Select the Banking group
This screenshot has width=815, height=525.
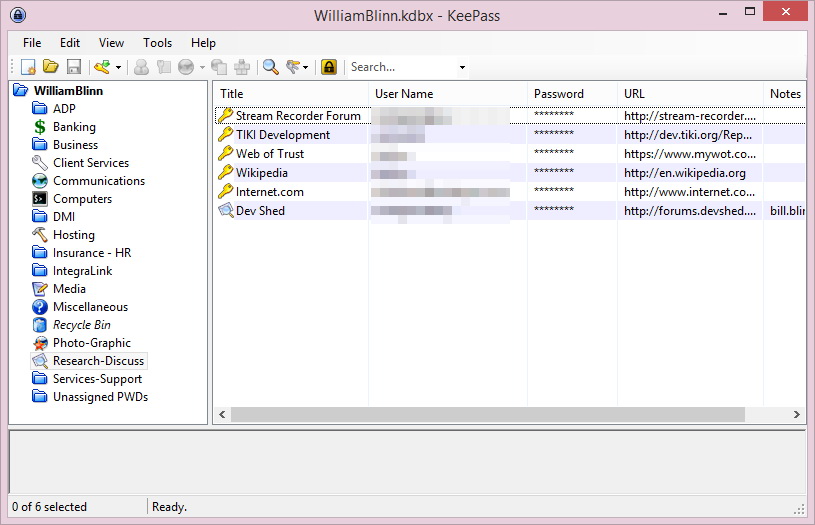click(74, 127)
